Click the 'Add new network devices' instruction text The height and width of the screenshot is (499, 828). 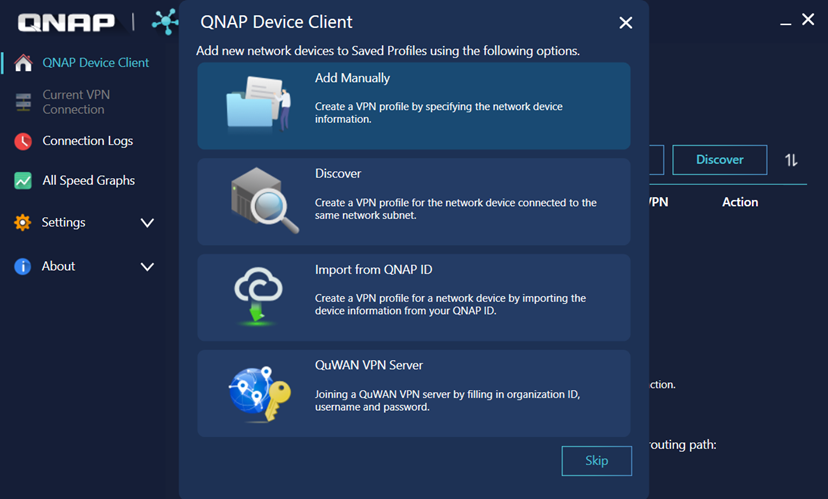388,51
